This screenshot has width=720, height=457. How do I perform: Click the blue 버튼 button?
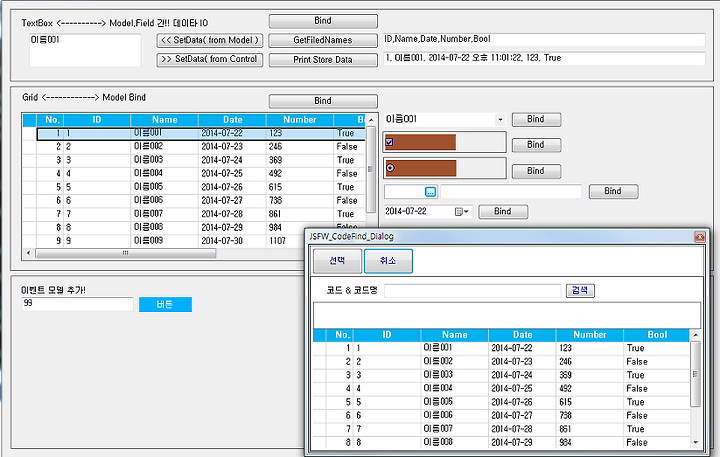pyautogui.click(x=165, y=305)
